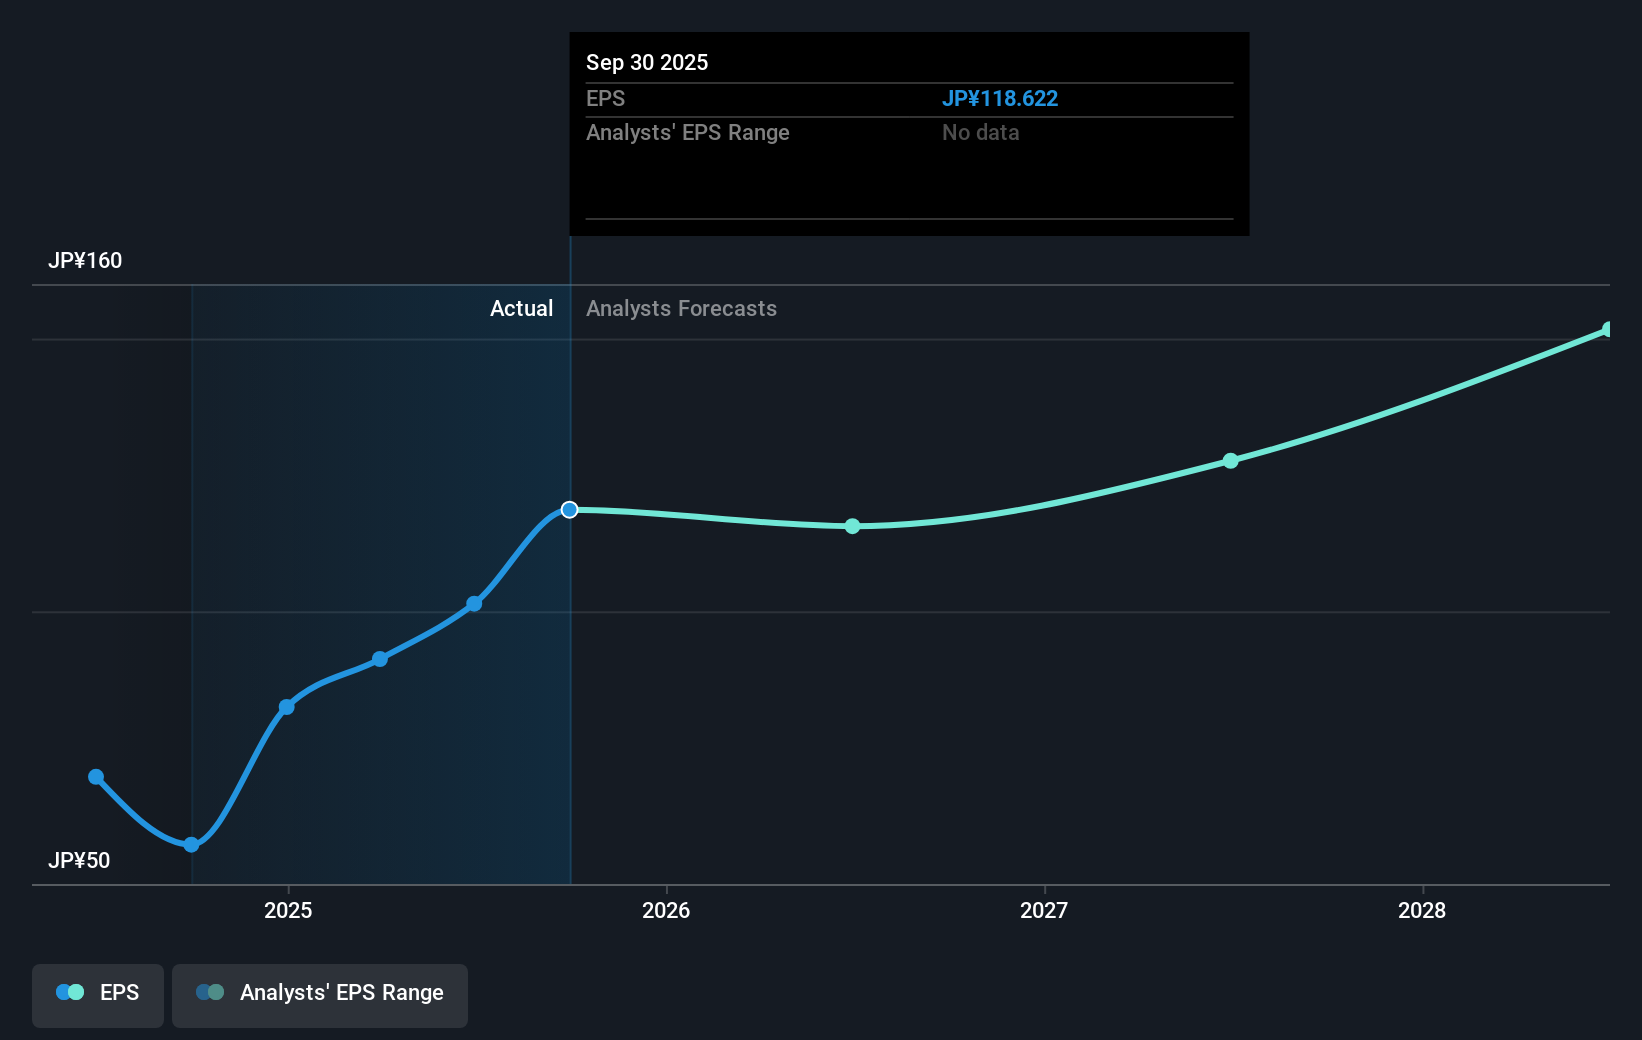Image resolution: width=1642 pixels, height=1040 pixels.
Task: Click the 2027 axis label
Action: 1044,911
